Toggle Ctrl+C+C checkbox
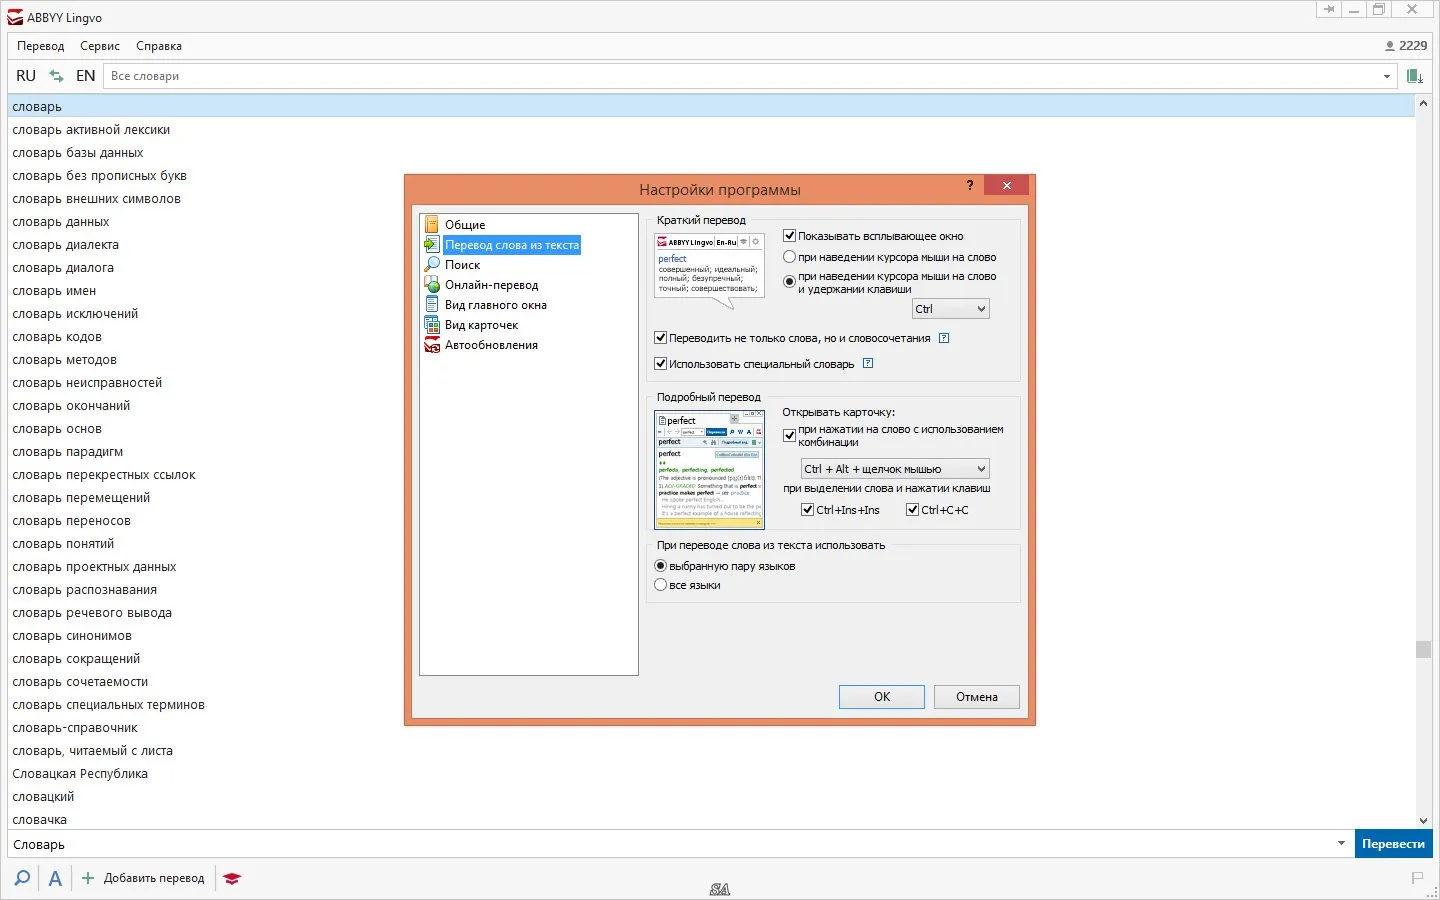The width and height of the screenshot is (1440, 900). click(x=912, y=510)
